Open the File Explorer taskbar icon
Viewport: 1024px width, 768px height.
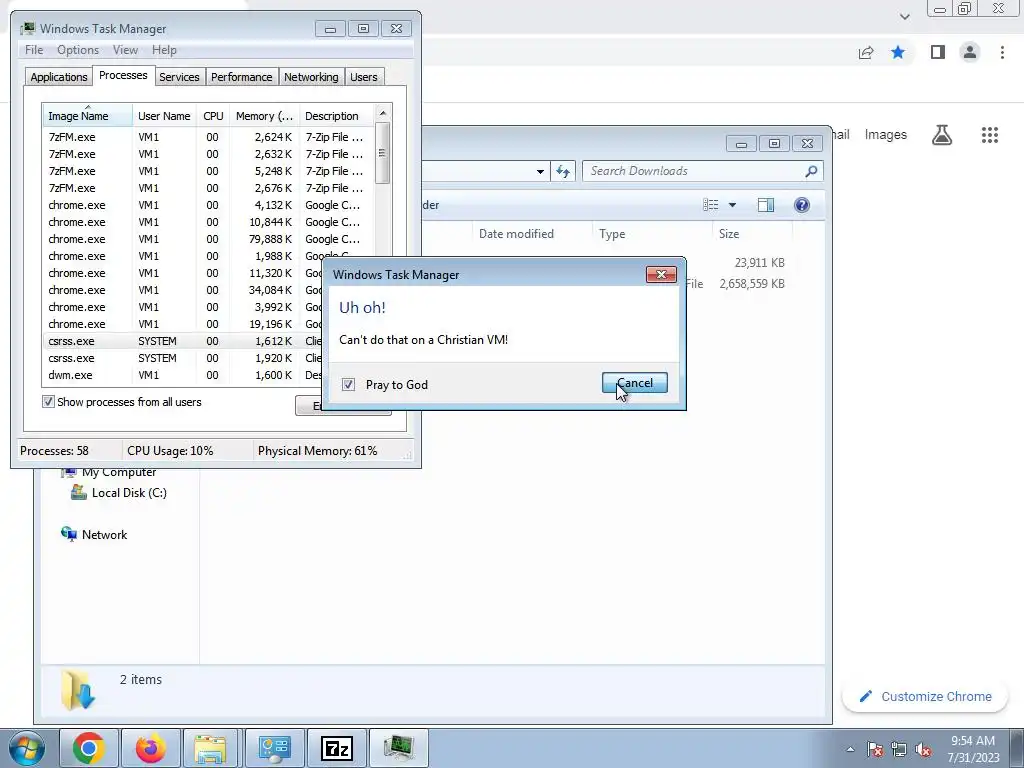point(212,748)
